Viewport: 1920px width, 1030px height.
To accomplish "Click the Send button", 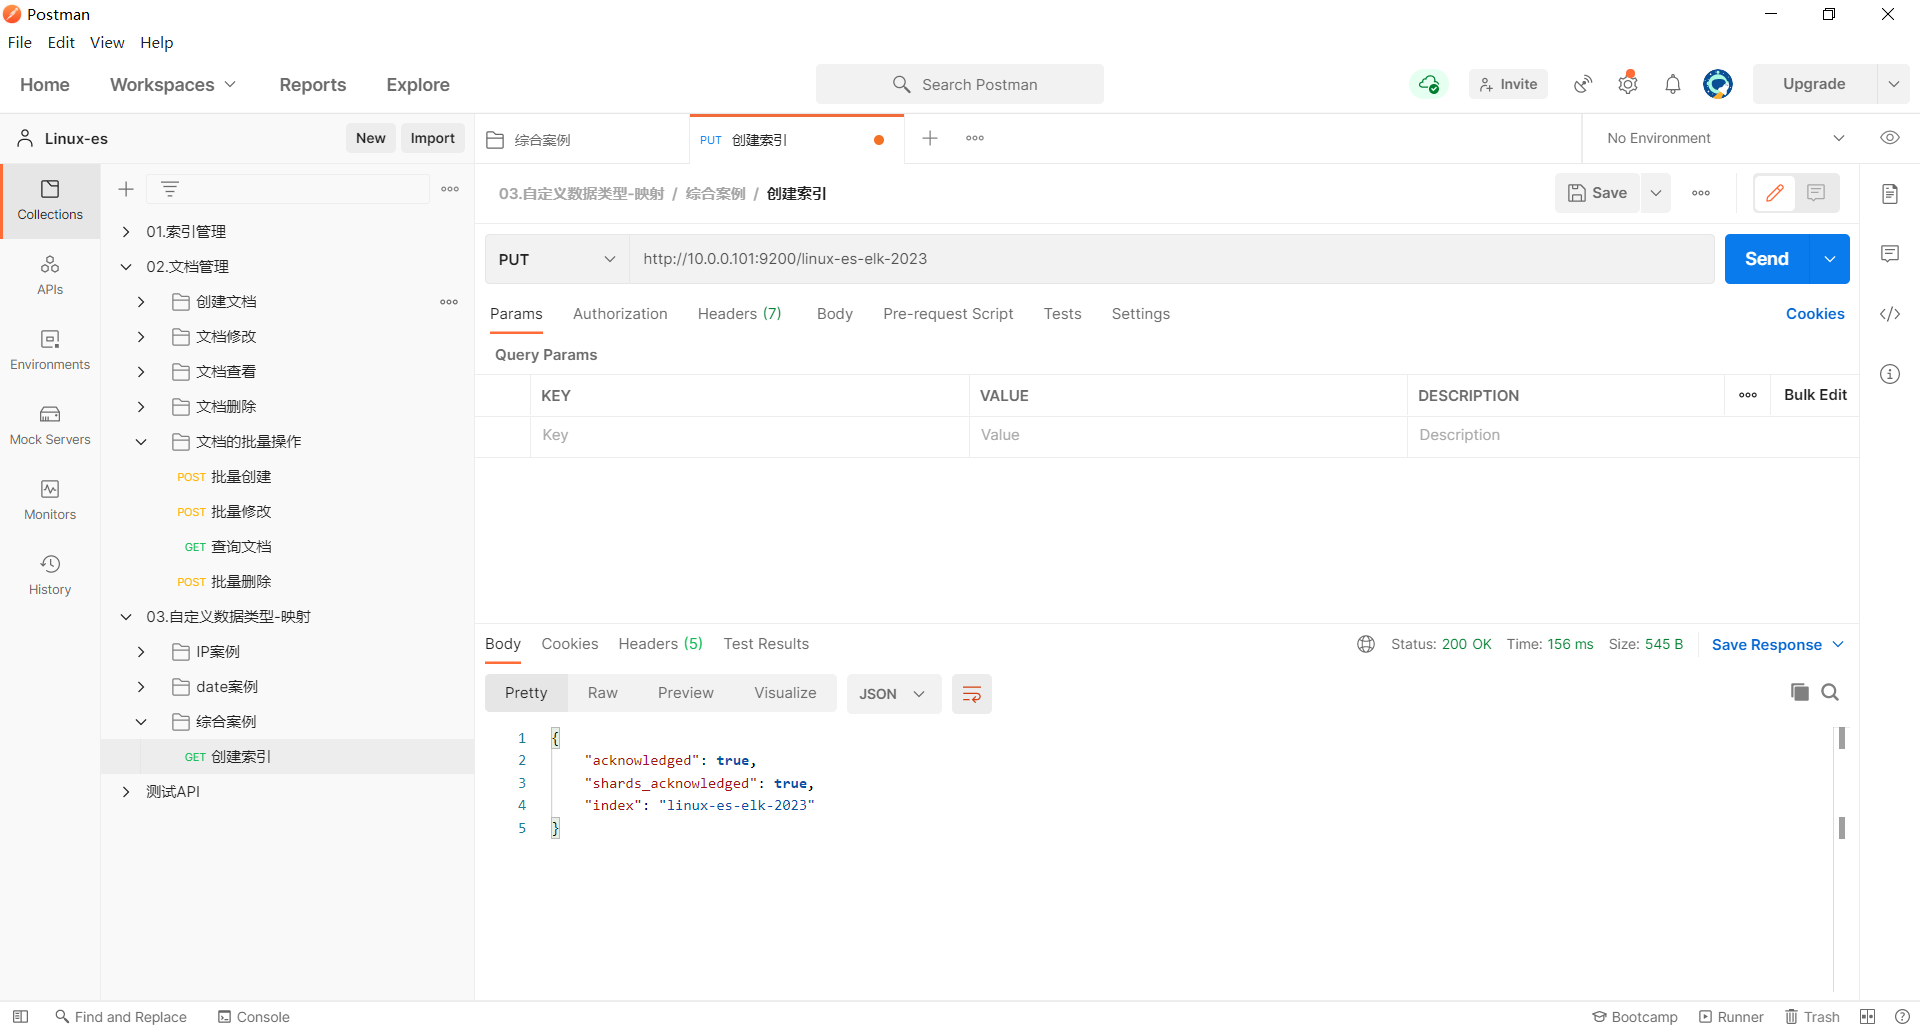I will point(1767,259).
